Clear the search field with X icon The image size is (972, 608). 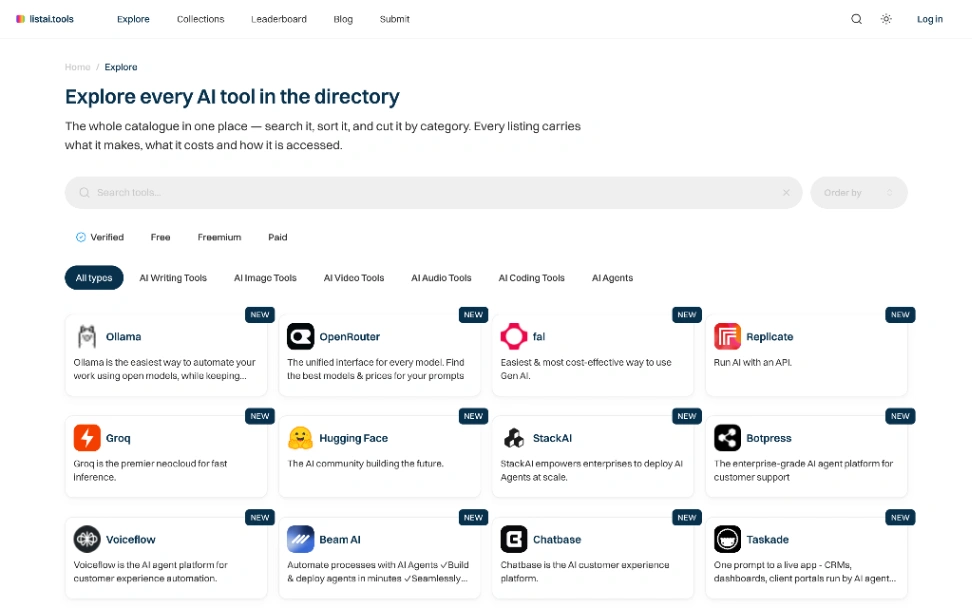click(x=786, y=193)
